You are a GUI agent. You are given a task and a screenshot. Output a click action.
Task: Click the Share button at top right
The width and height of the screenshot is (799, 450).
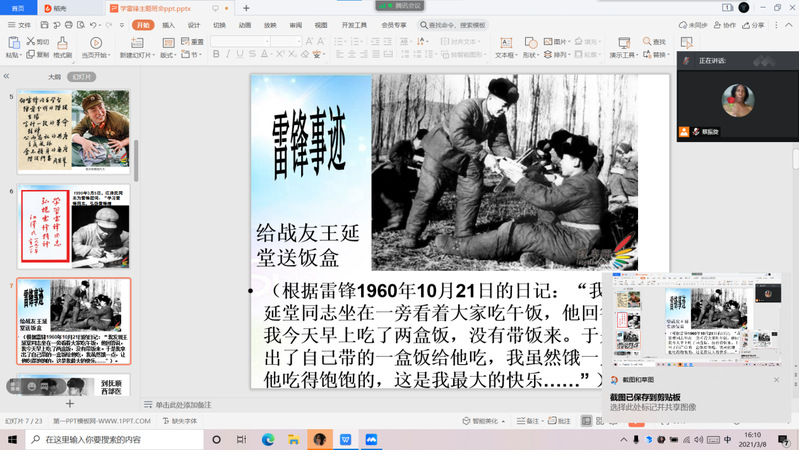tap(754, 25)
